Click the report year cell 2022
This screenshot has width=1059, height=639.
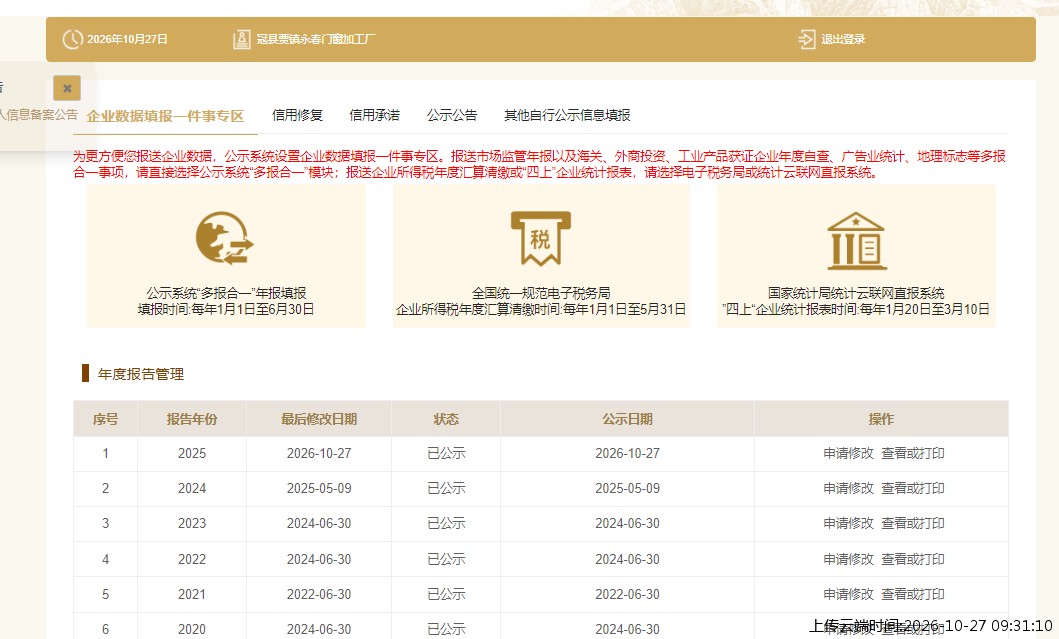[192, 559]
